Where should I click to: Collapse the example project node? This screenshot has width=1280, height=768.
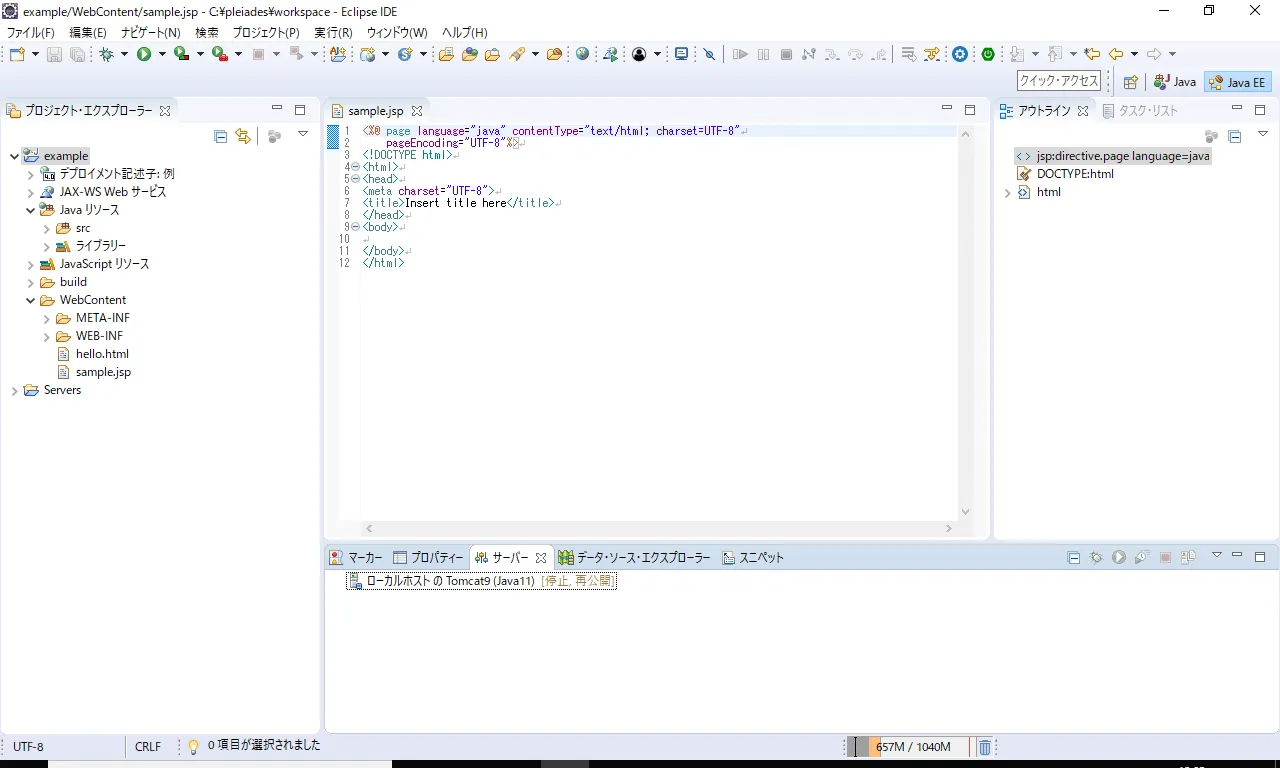coord(14,156)
